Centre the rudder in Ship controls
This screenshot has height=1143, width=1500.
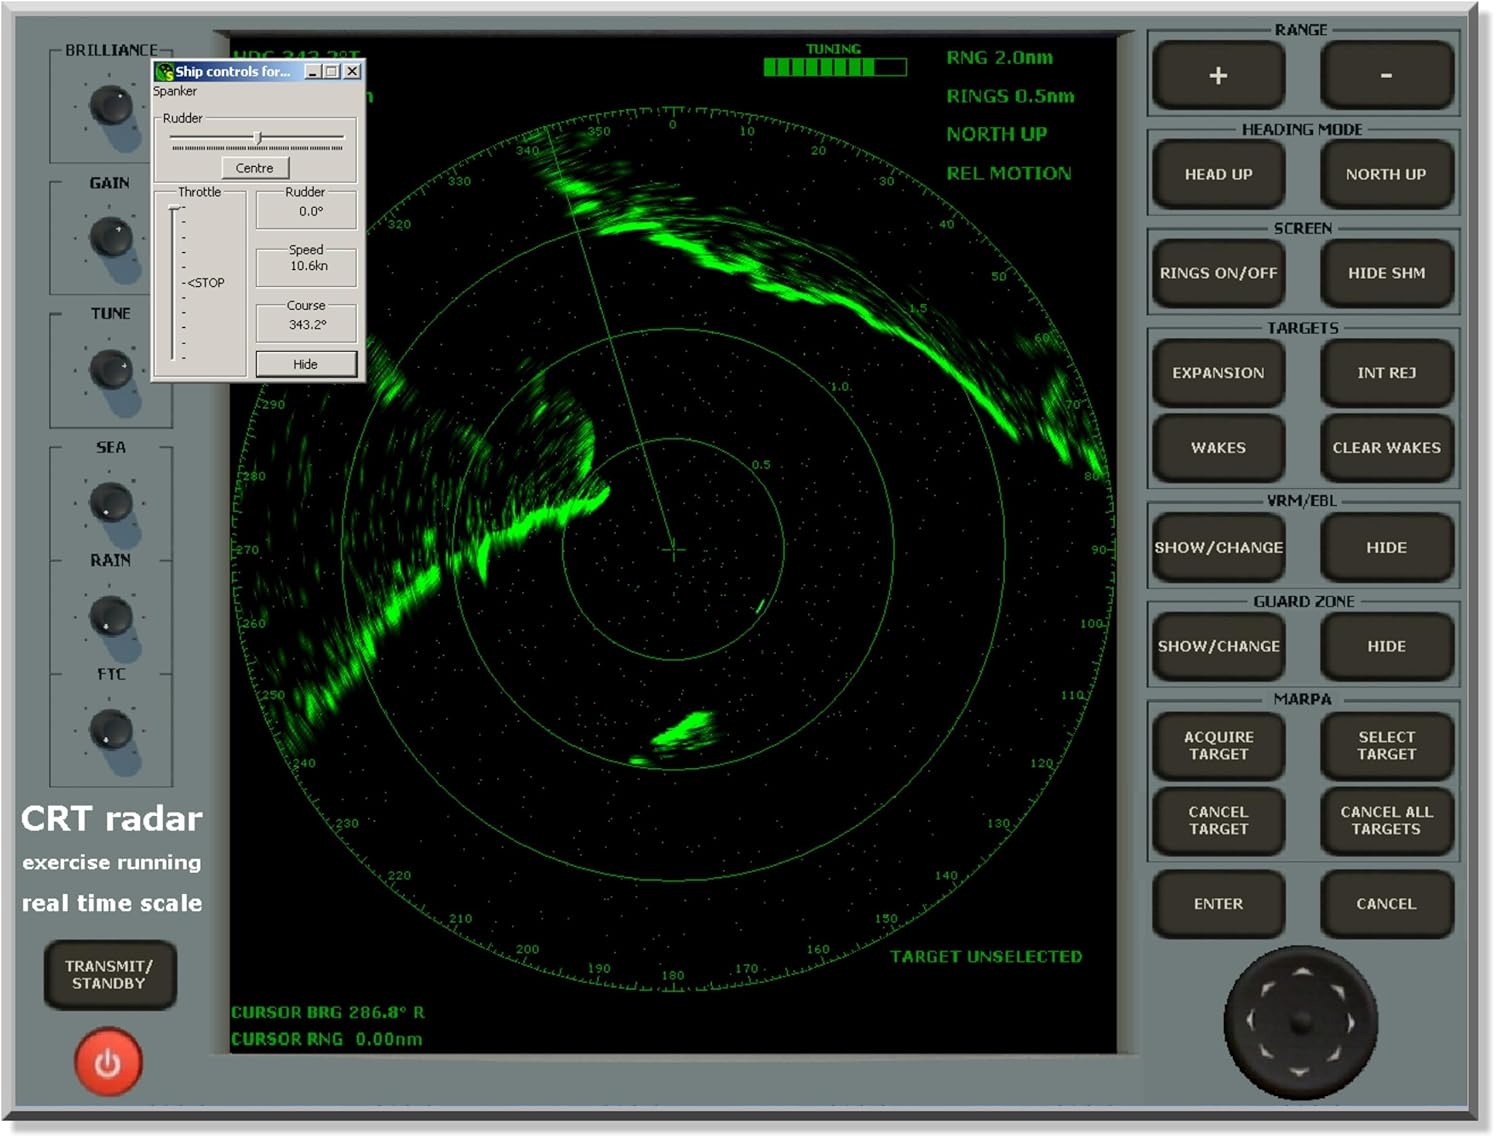pyautogui.click(x=255, y=167)
